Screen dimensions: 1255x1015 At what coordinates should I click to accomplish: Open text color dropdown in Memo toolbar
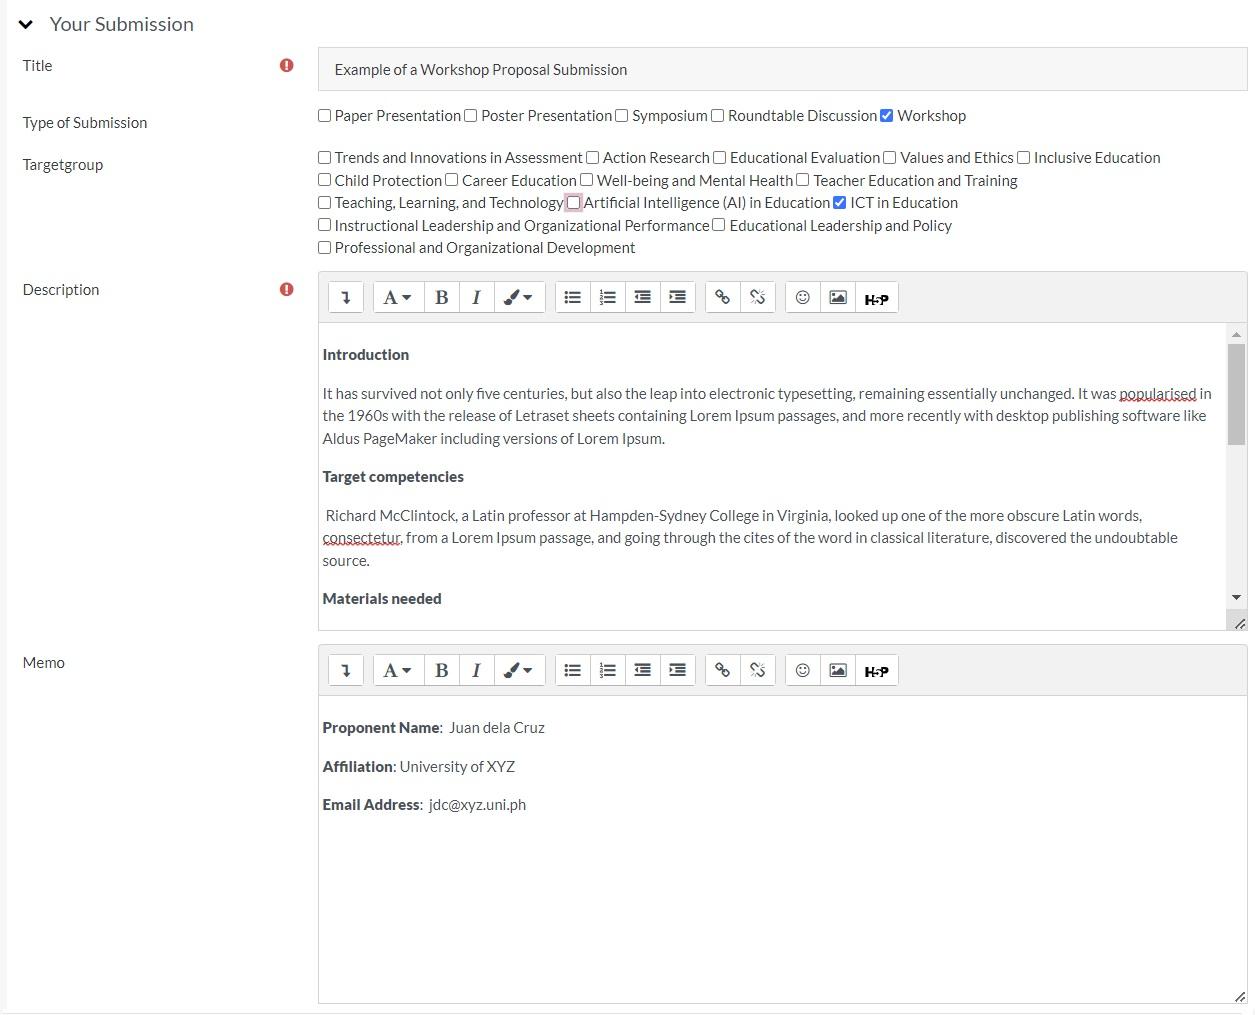pos(517,670)
